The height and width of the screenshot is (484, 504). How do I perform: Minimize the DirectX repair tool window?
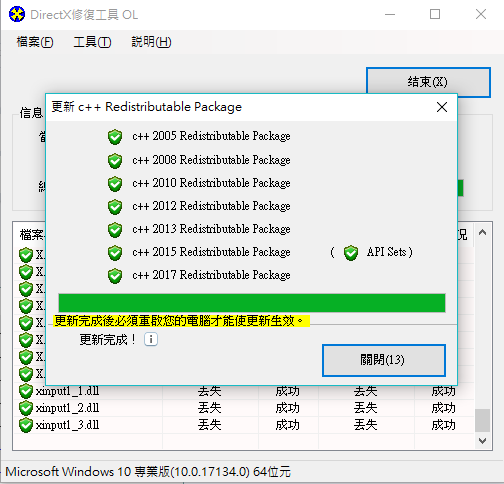click(390, 14)
